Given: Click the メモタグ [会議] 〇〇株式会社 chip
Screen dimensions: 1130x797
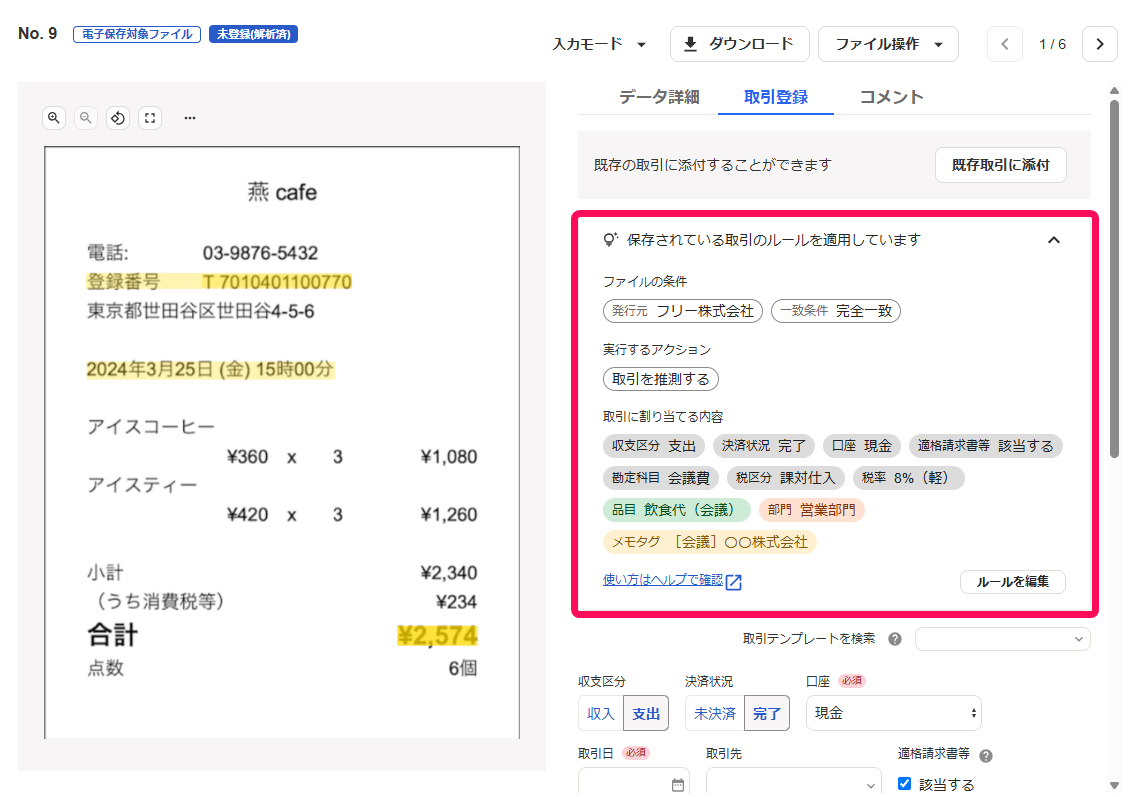Looking at the screenshot, I should (710, 542).
